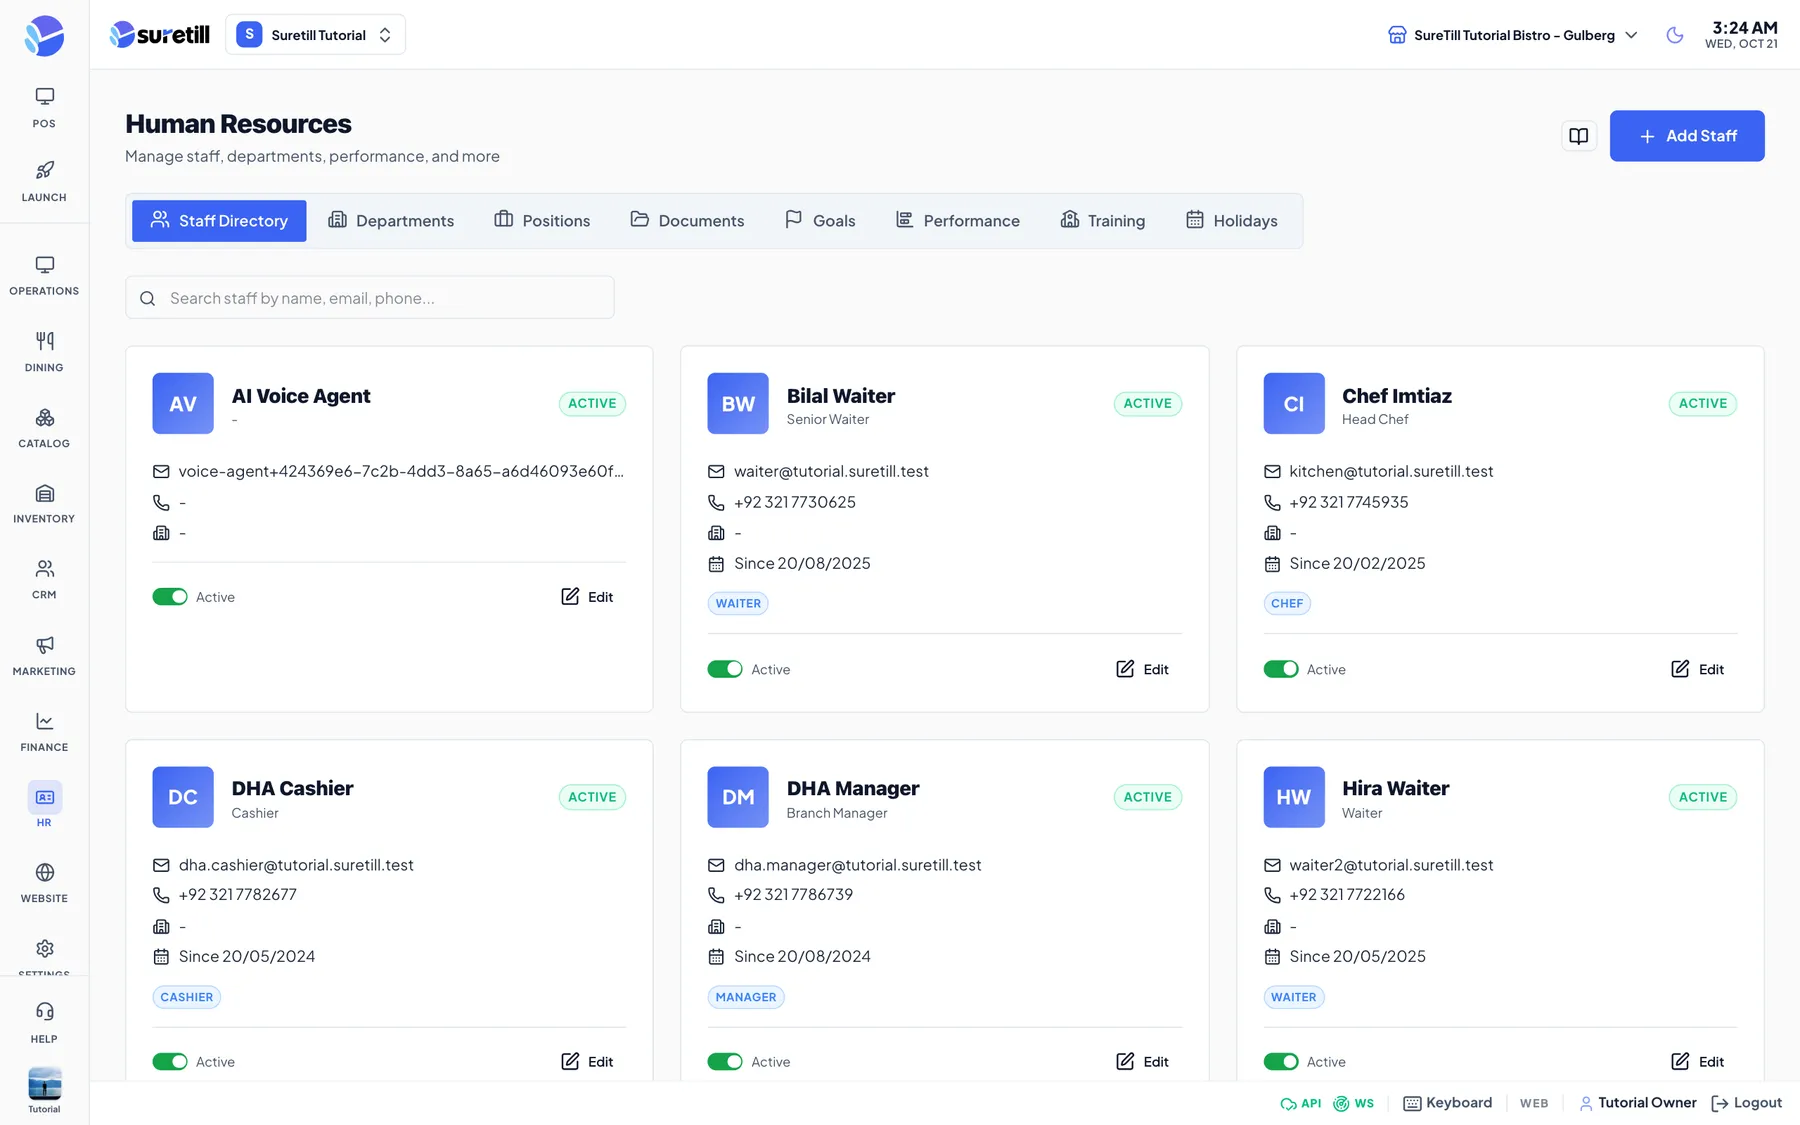Edit the Chef Imtiaz staff card
The width and height of the screenshot is (1800, 1125).
click(1698, 669)
